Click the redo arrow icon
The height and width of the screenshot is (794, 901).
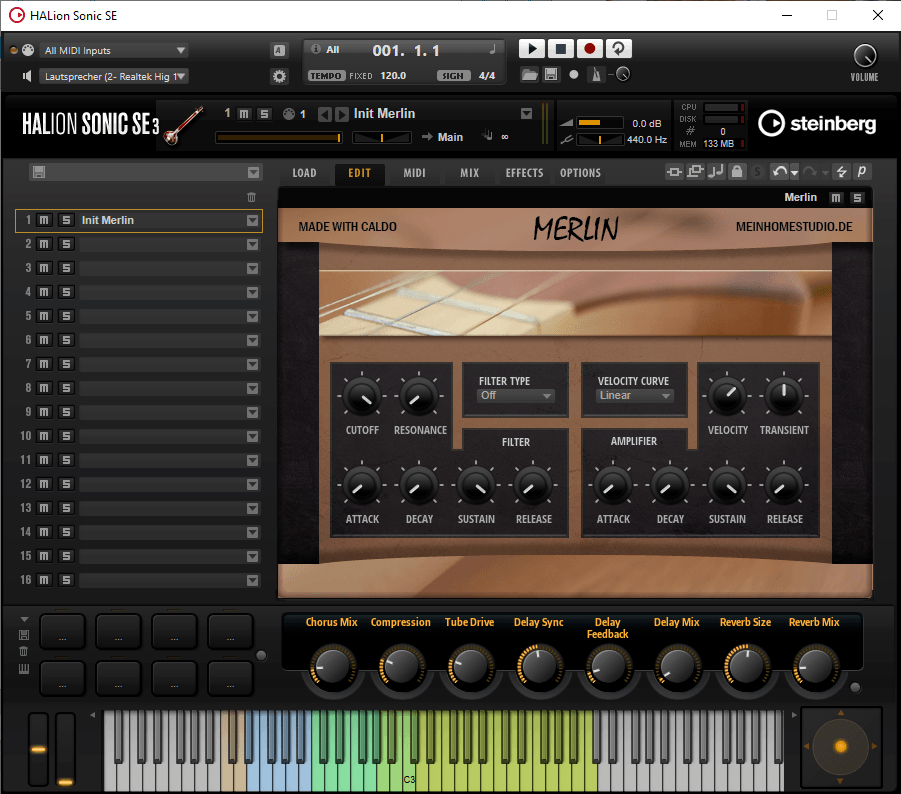pos(810,172)
